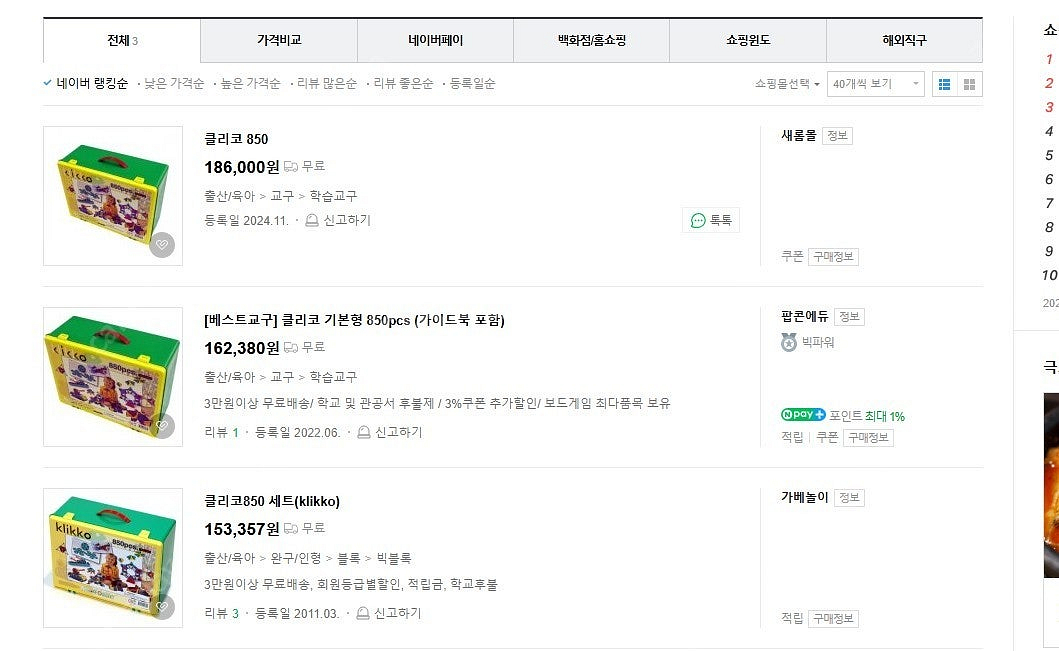Click heart wishlist icon on 클리코 850 thumbnail
Image resolution: width=1059 pixels, height=651 pixels.
point(162,244)
